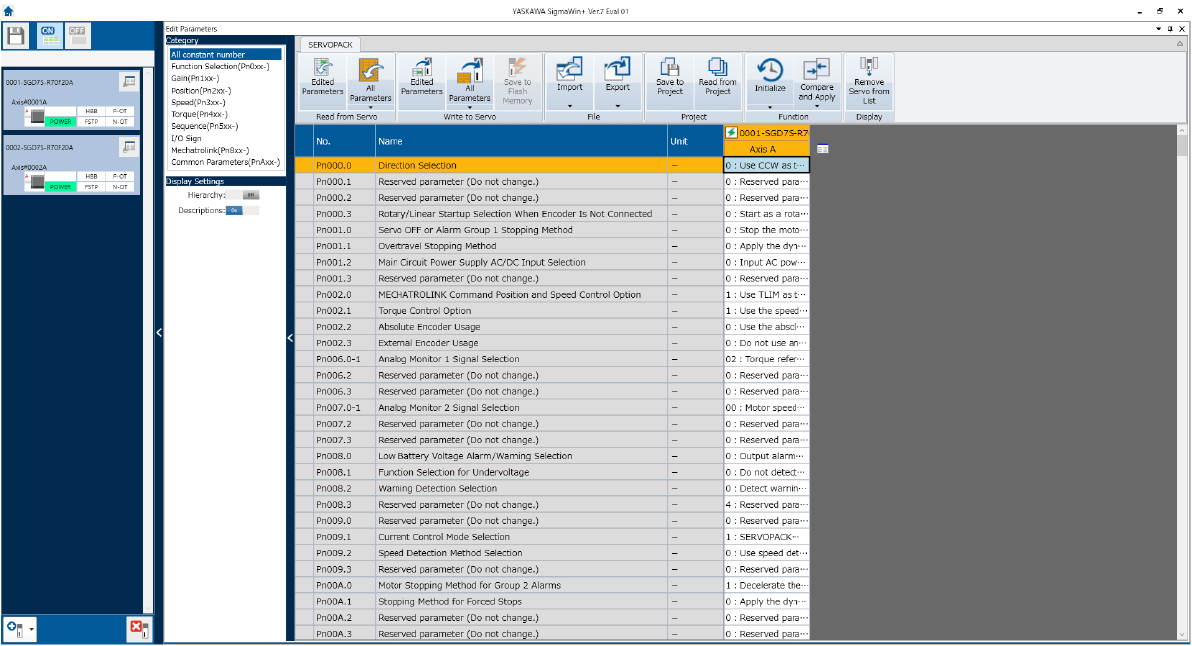
Task: Expand the Export dropdown arrow
Action: pyautogui.click(x=618, y=106)
